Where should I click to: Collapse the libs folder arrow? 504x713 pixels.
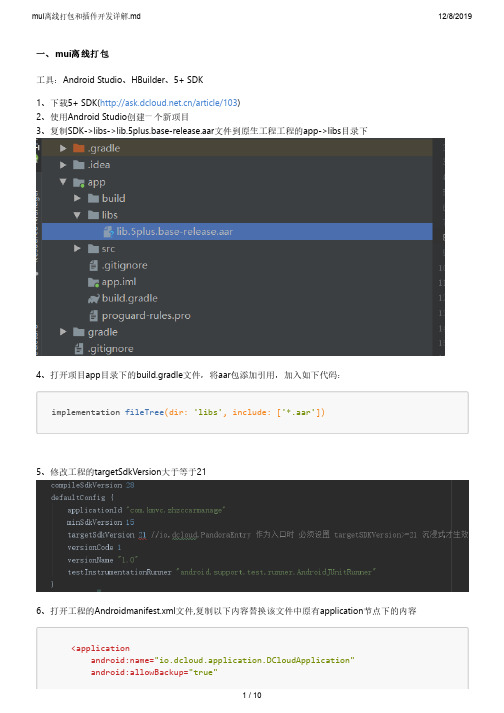77,215
